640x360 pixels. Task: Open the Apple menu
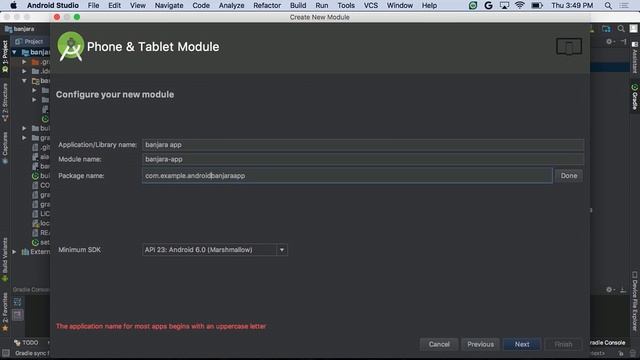point(13,5)
